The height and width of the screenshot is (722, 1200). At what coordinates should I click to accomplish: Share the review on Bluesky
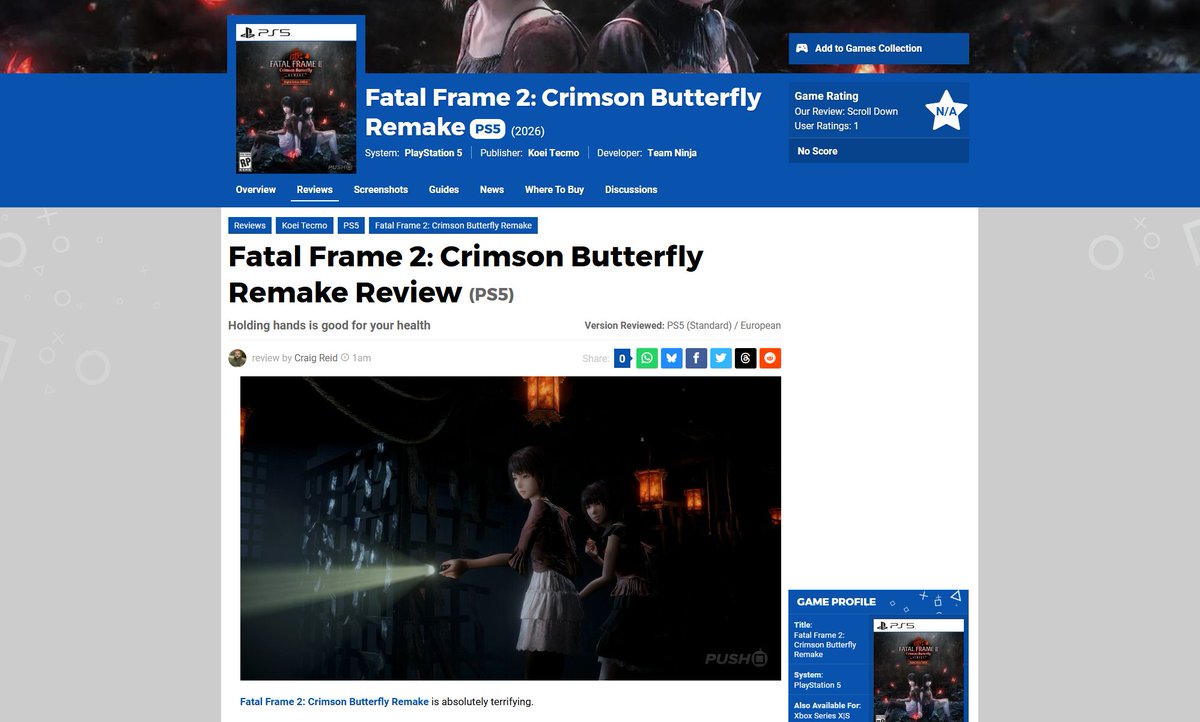click(672, 358)
